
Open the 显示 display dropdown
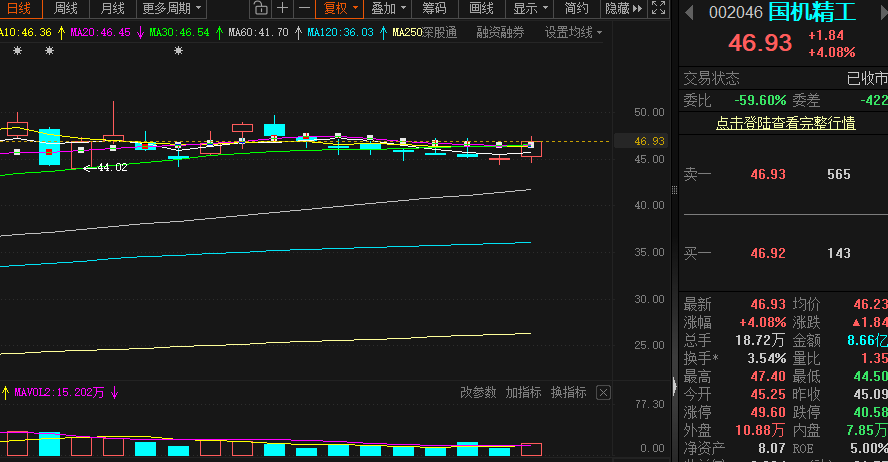[530, 8]
